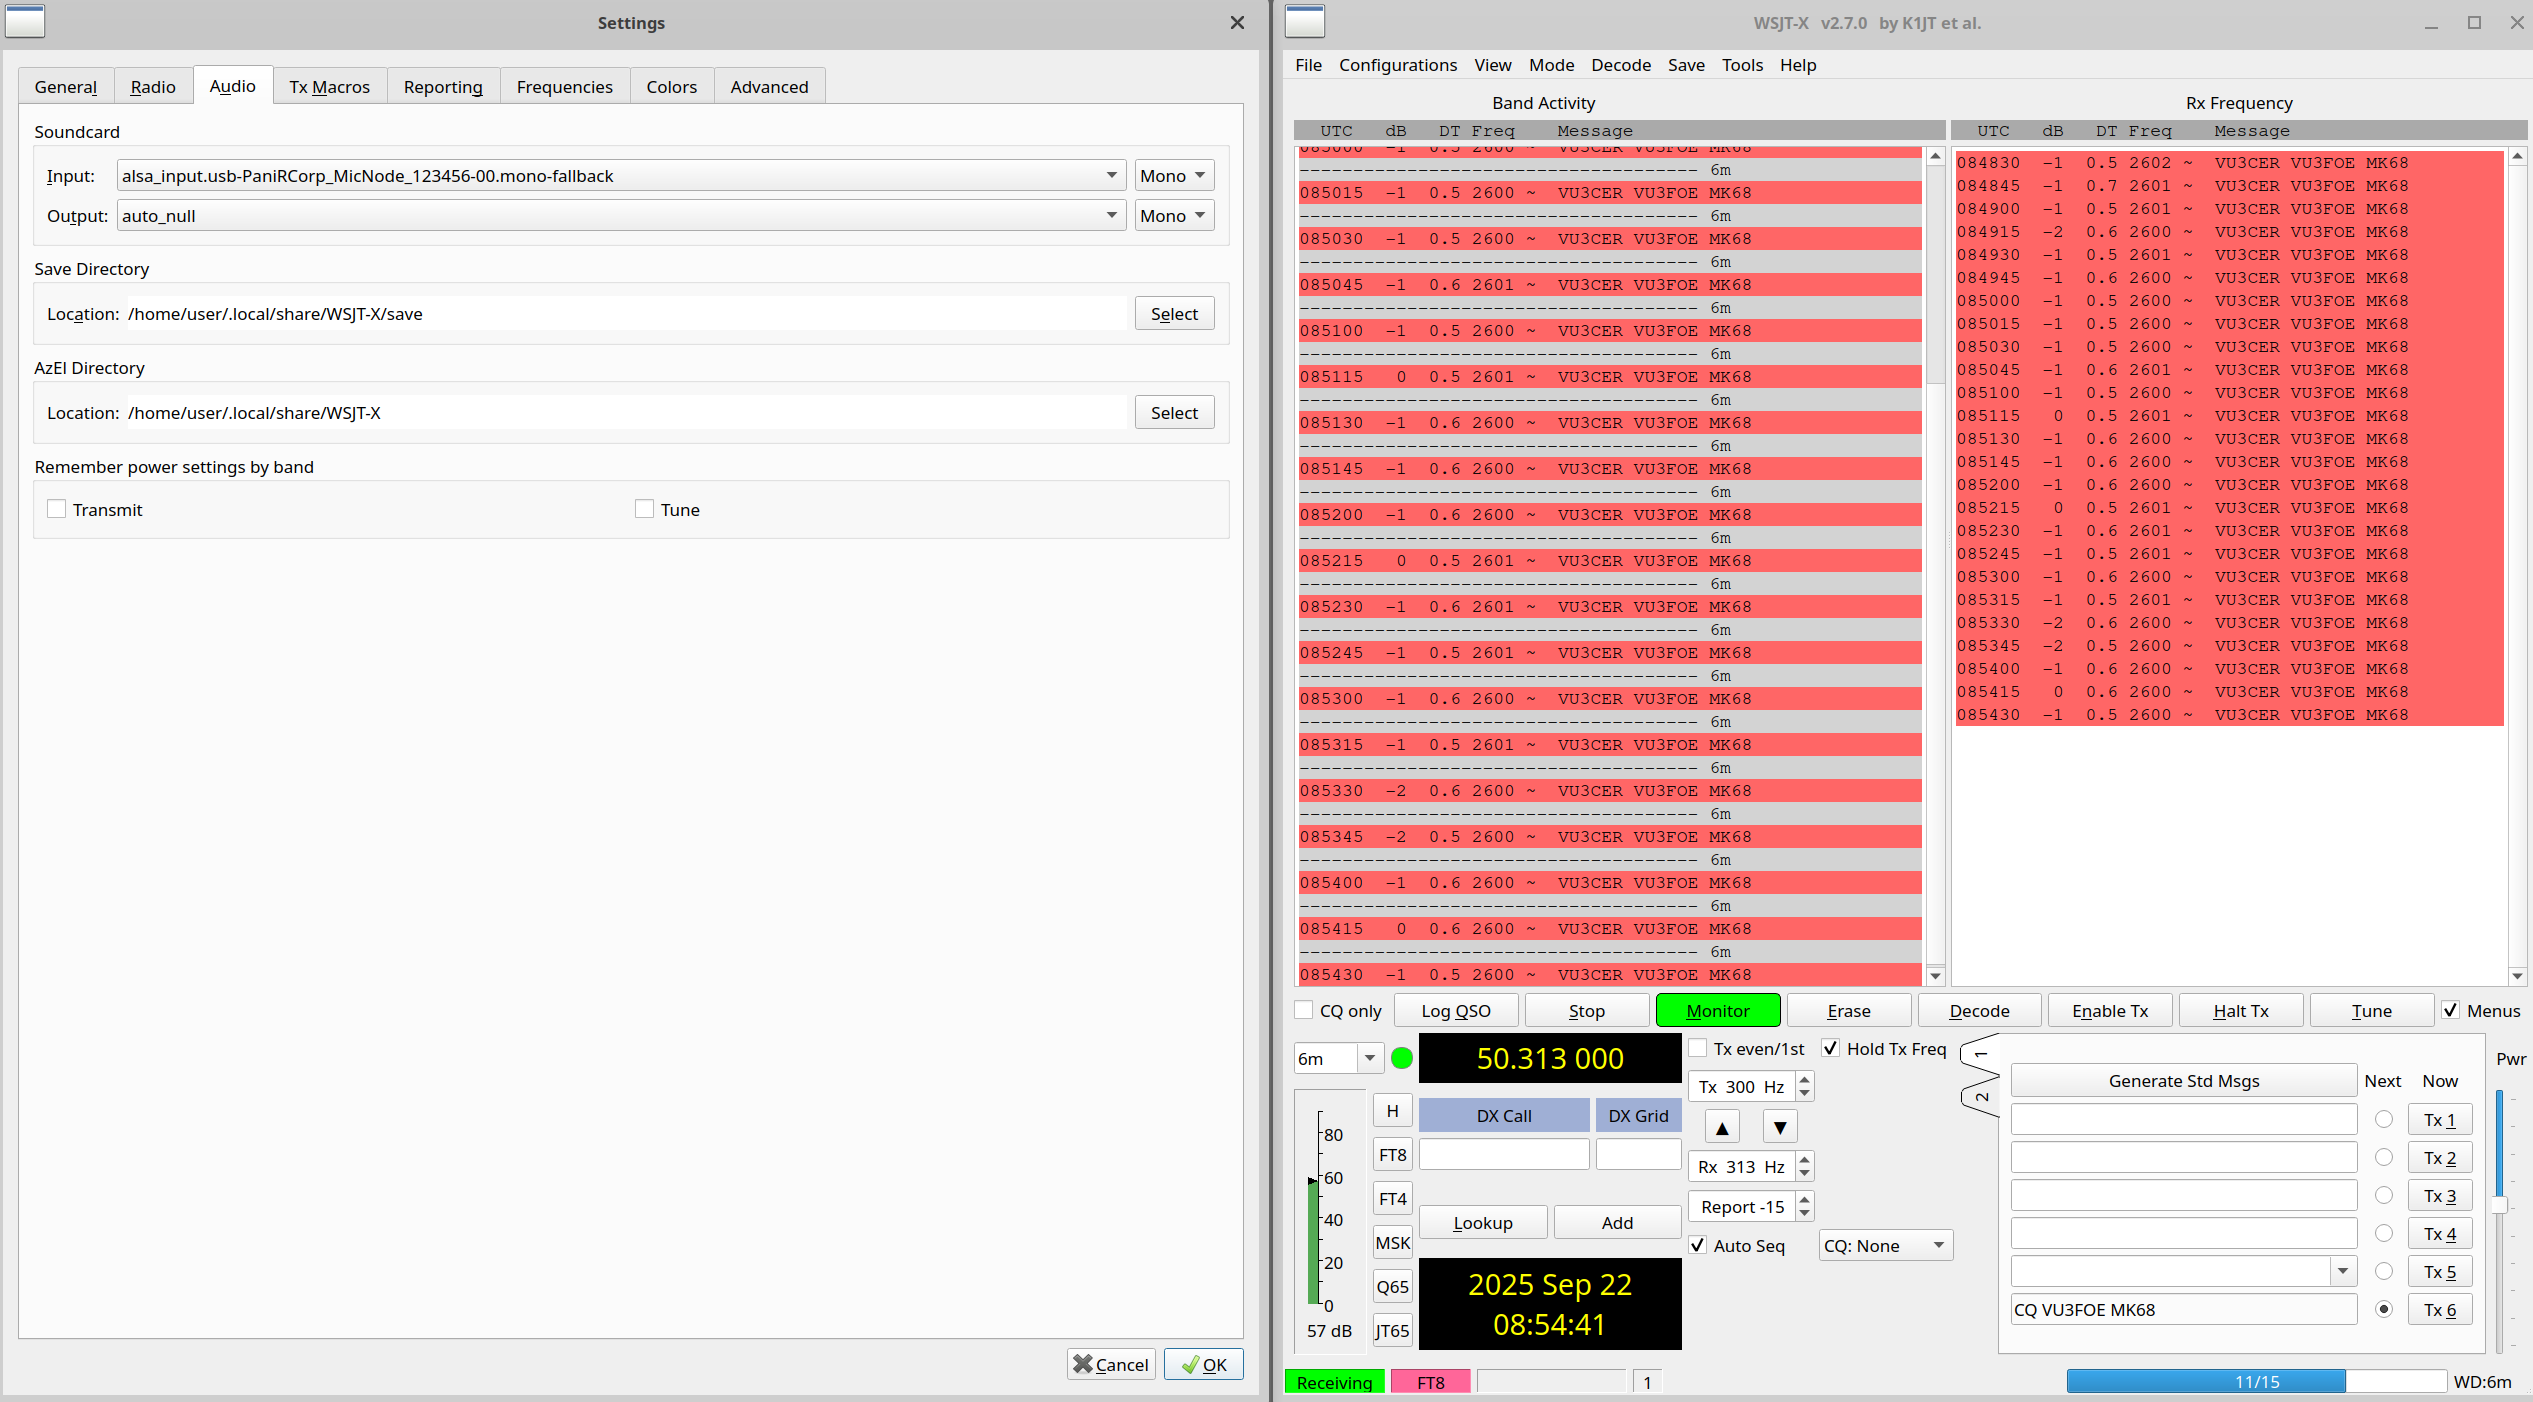Image resolution: width=2533 pixels, height=1402 pixels.
Task: Click the 50.313 000 frequency display
Action: (x=1550, y=1058)
